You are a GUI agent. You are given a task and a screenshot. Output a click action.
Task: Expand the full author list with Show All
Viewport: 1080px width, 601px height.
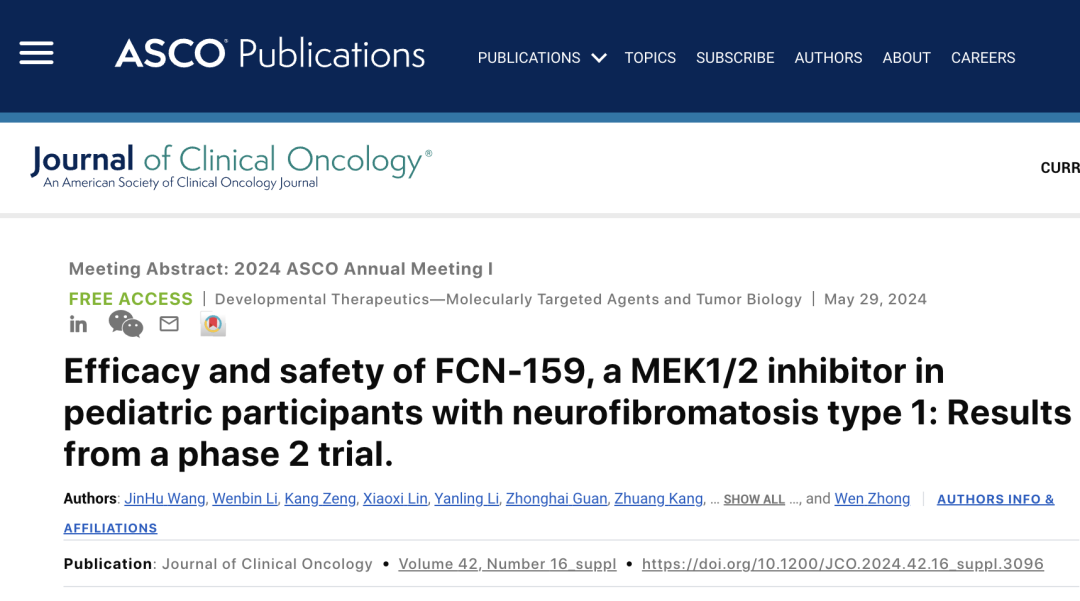754,500
